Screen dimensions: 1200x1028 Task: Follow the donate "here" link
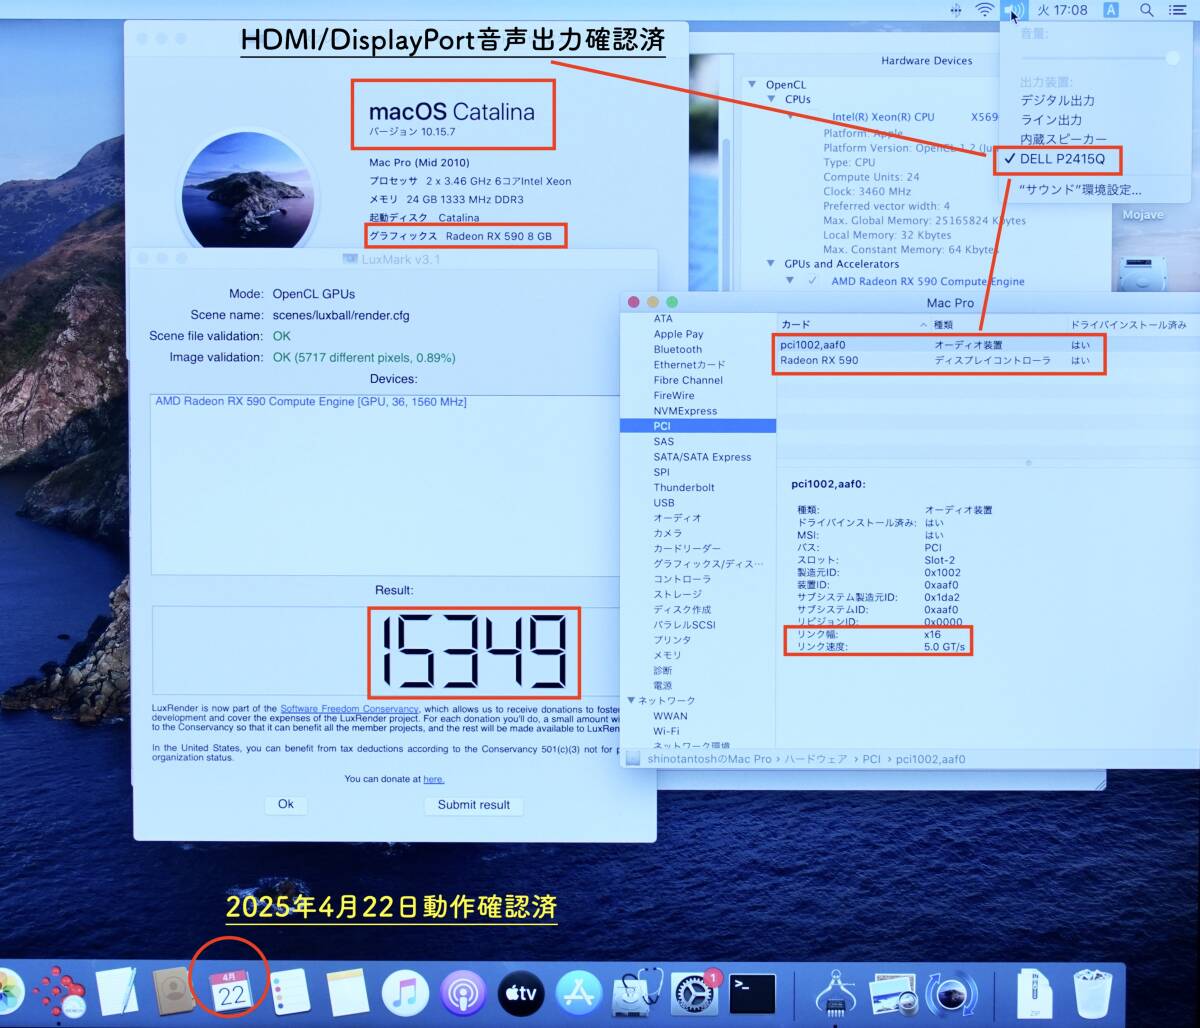pos(433,779)
